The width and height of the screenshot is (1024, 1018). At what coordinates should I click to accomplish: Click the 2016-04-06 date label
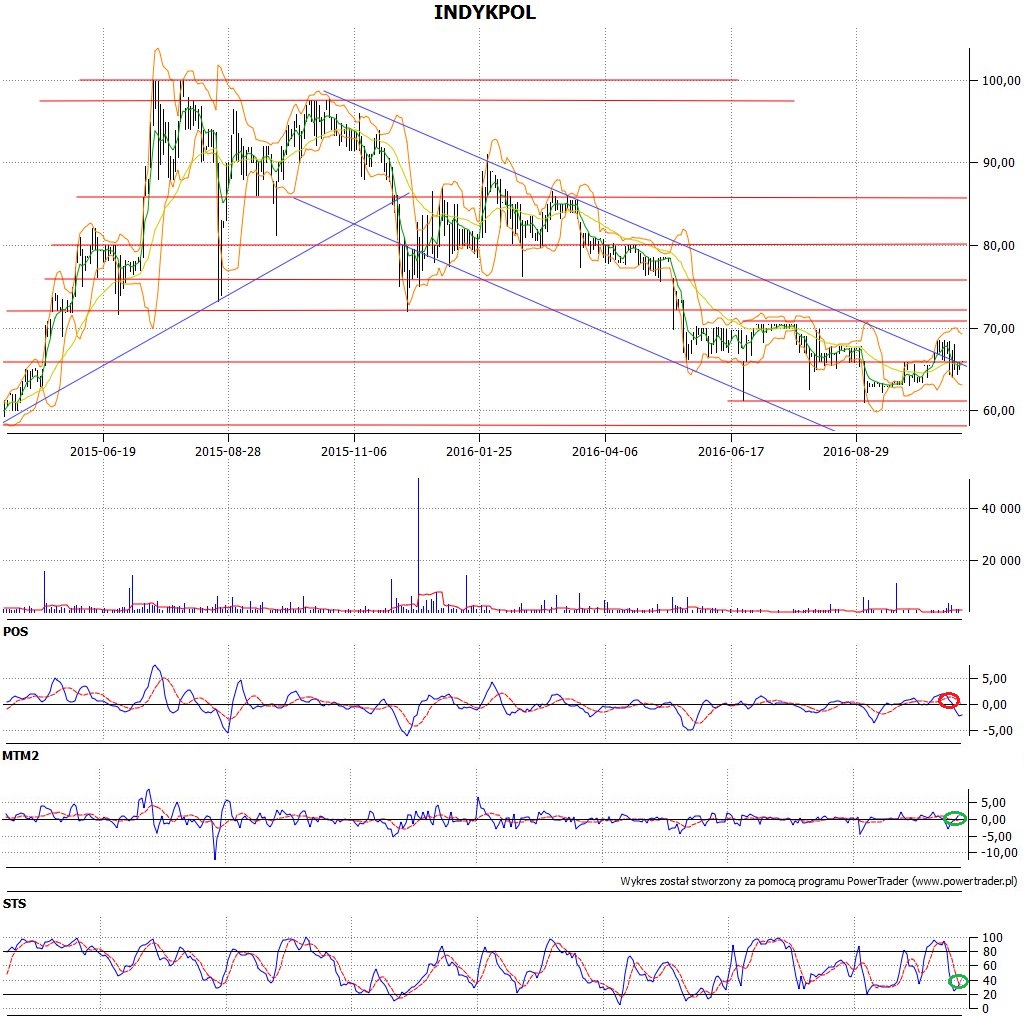click(x=605, y=451)
